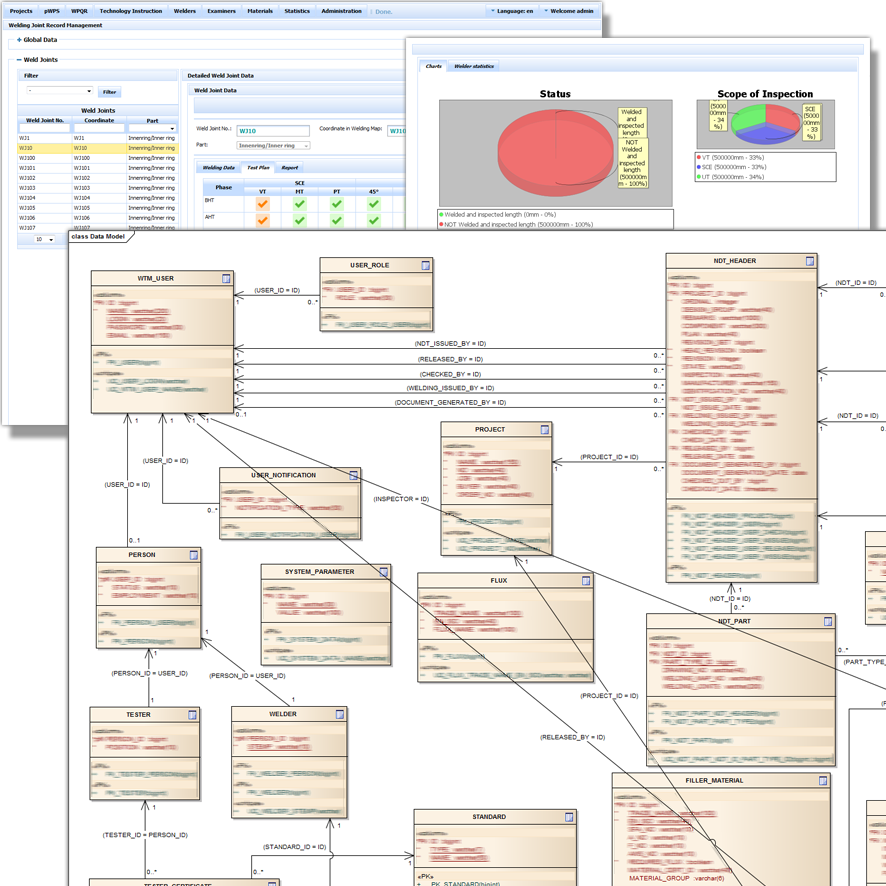Click the WTM_USER class icon
This screenshot has width=886, height=886.
(x=226, y=278)
